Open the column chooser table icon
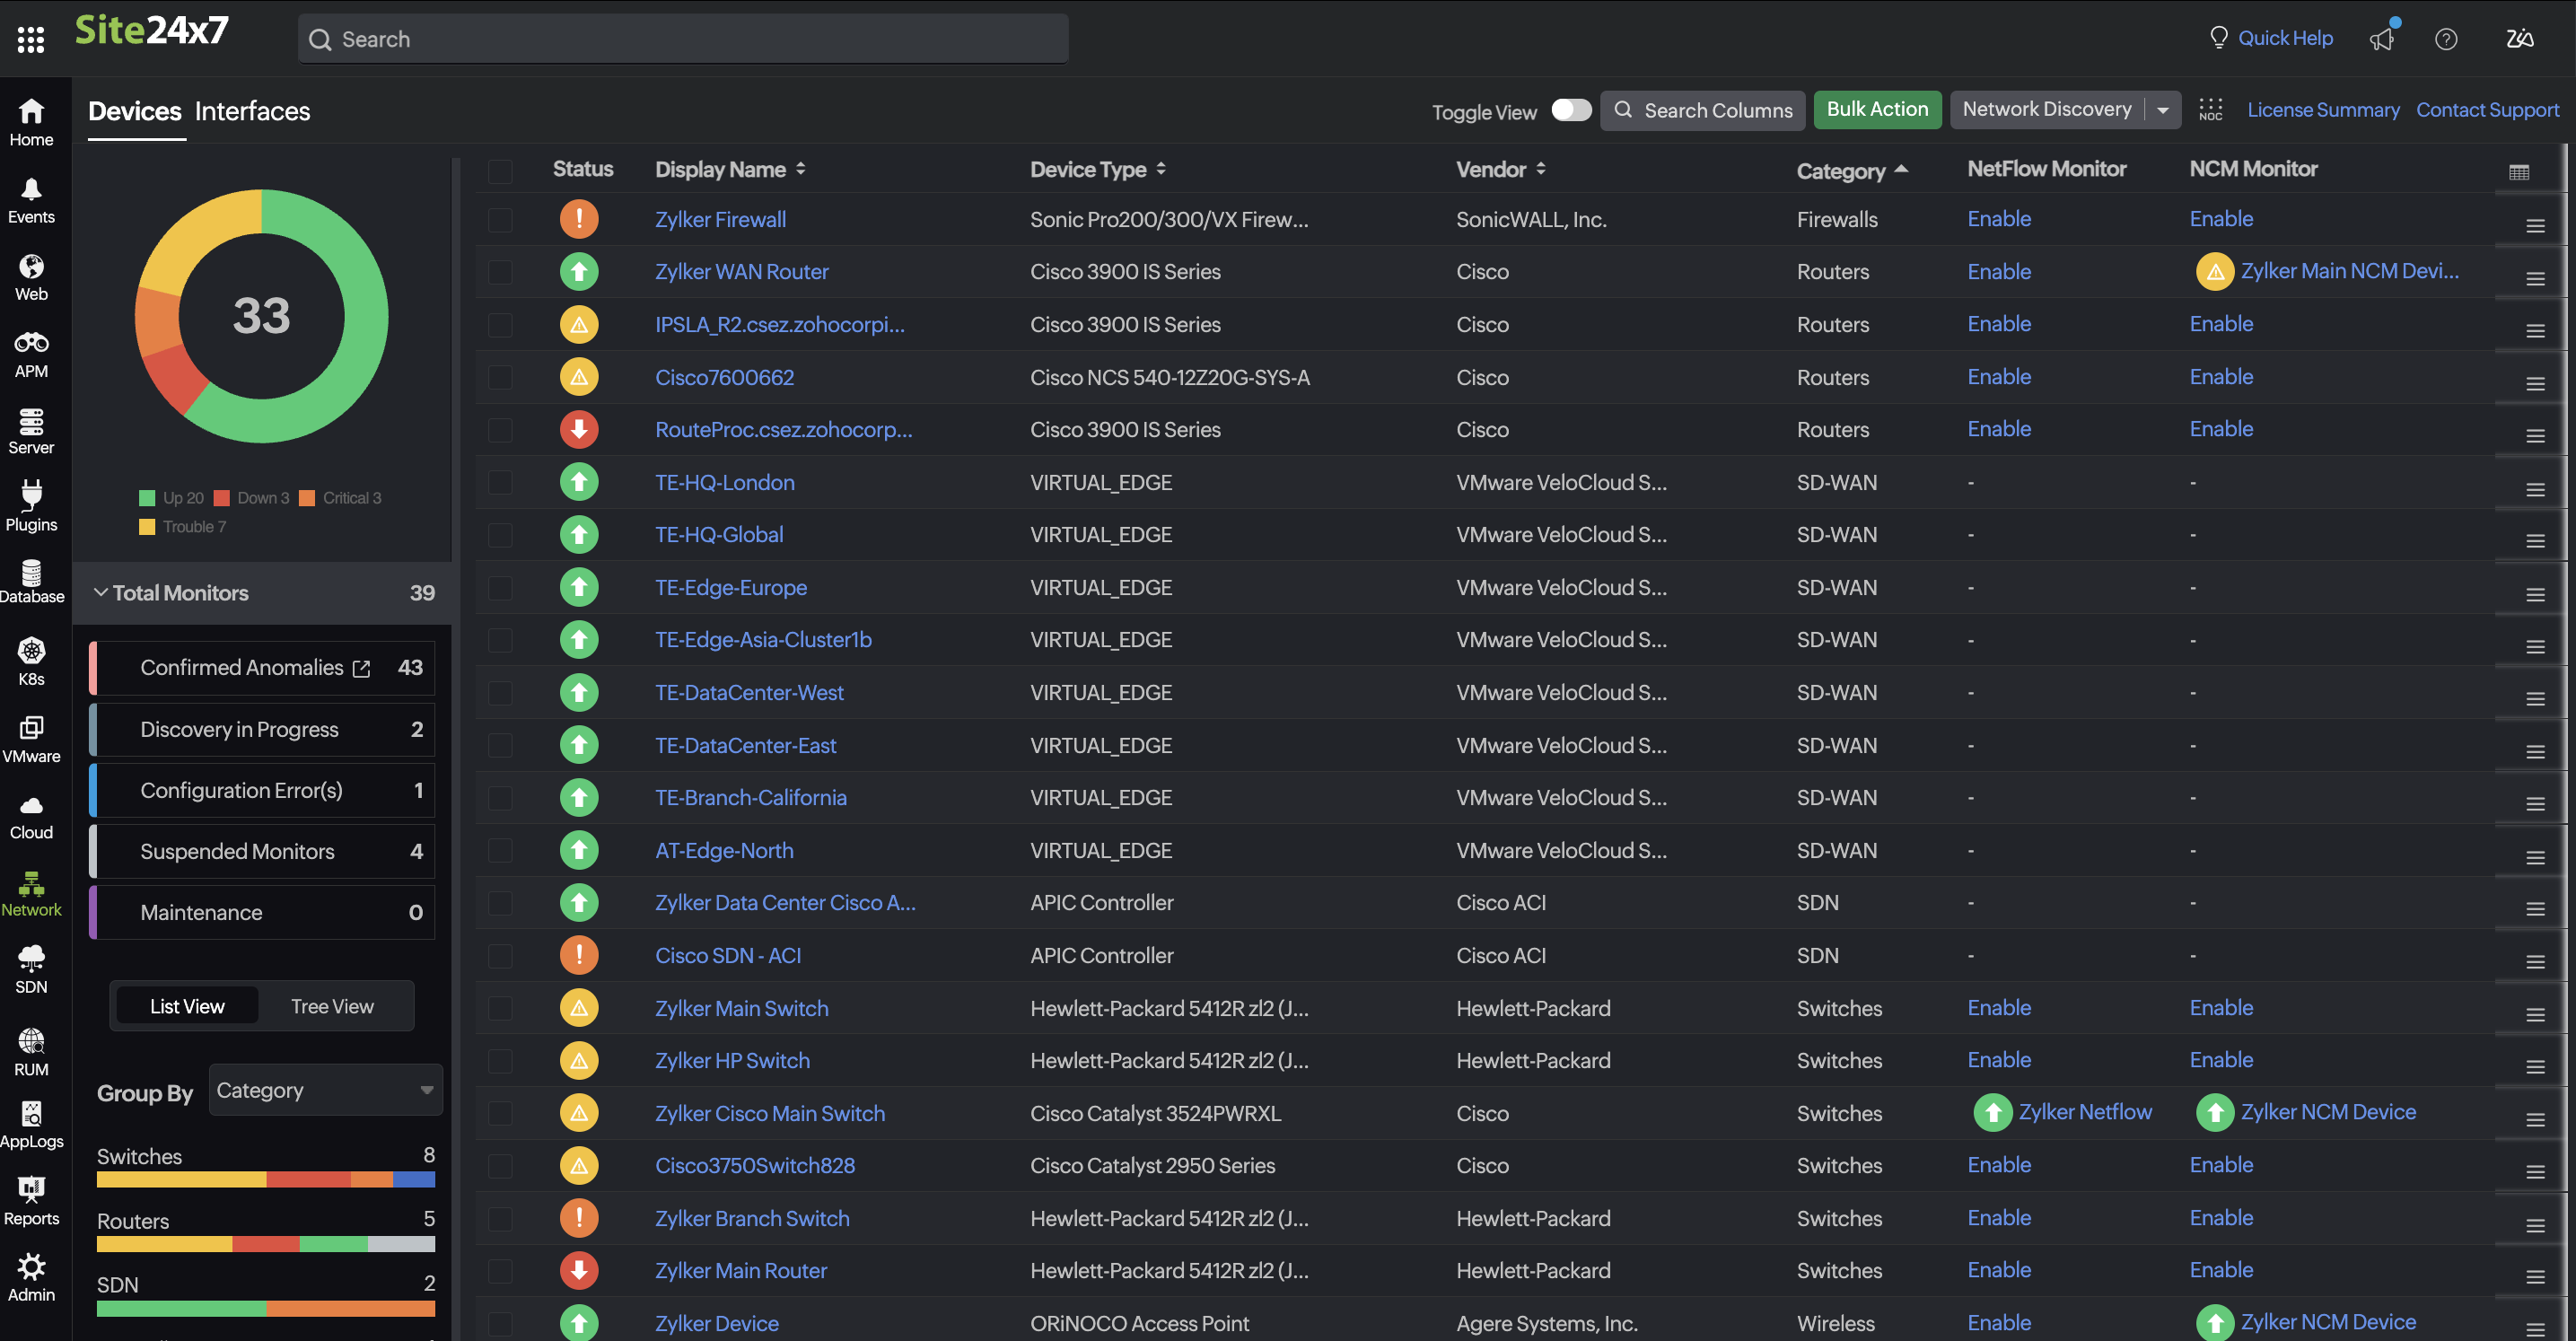 pyautogui.click(x=2518, y=172)
